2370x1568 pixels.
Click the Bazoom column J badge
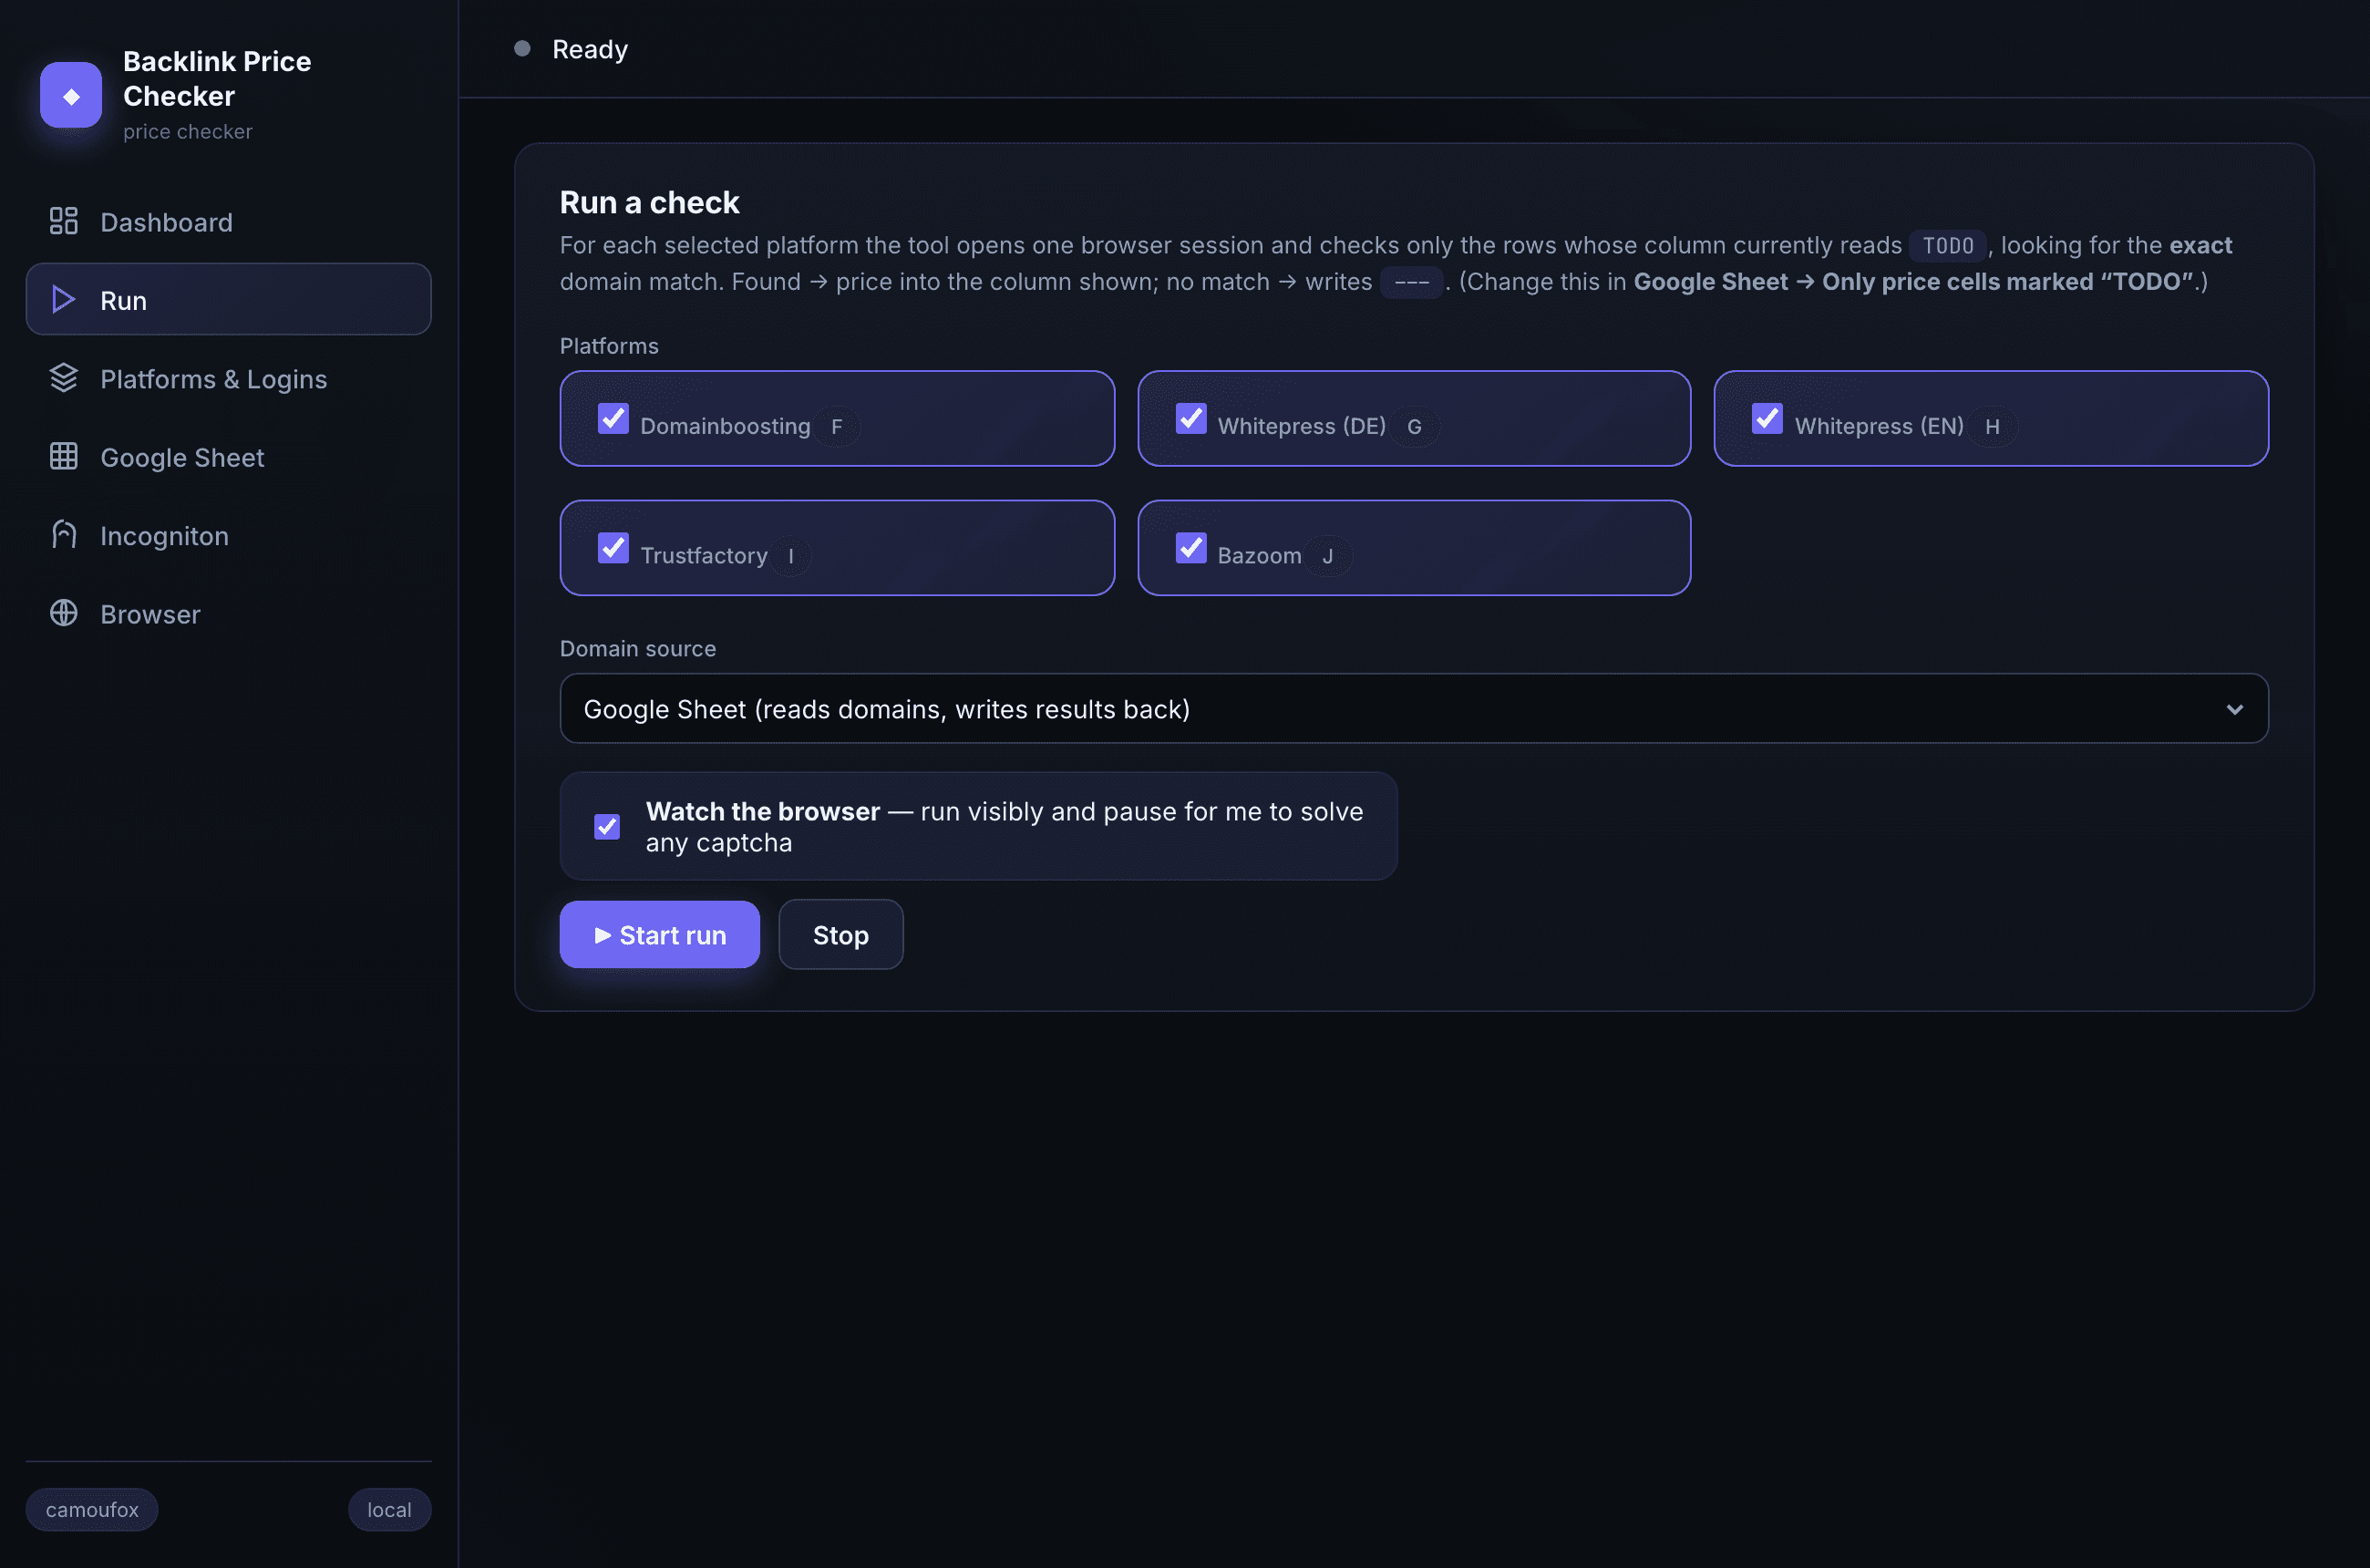(x=1327, y=555)
